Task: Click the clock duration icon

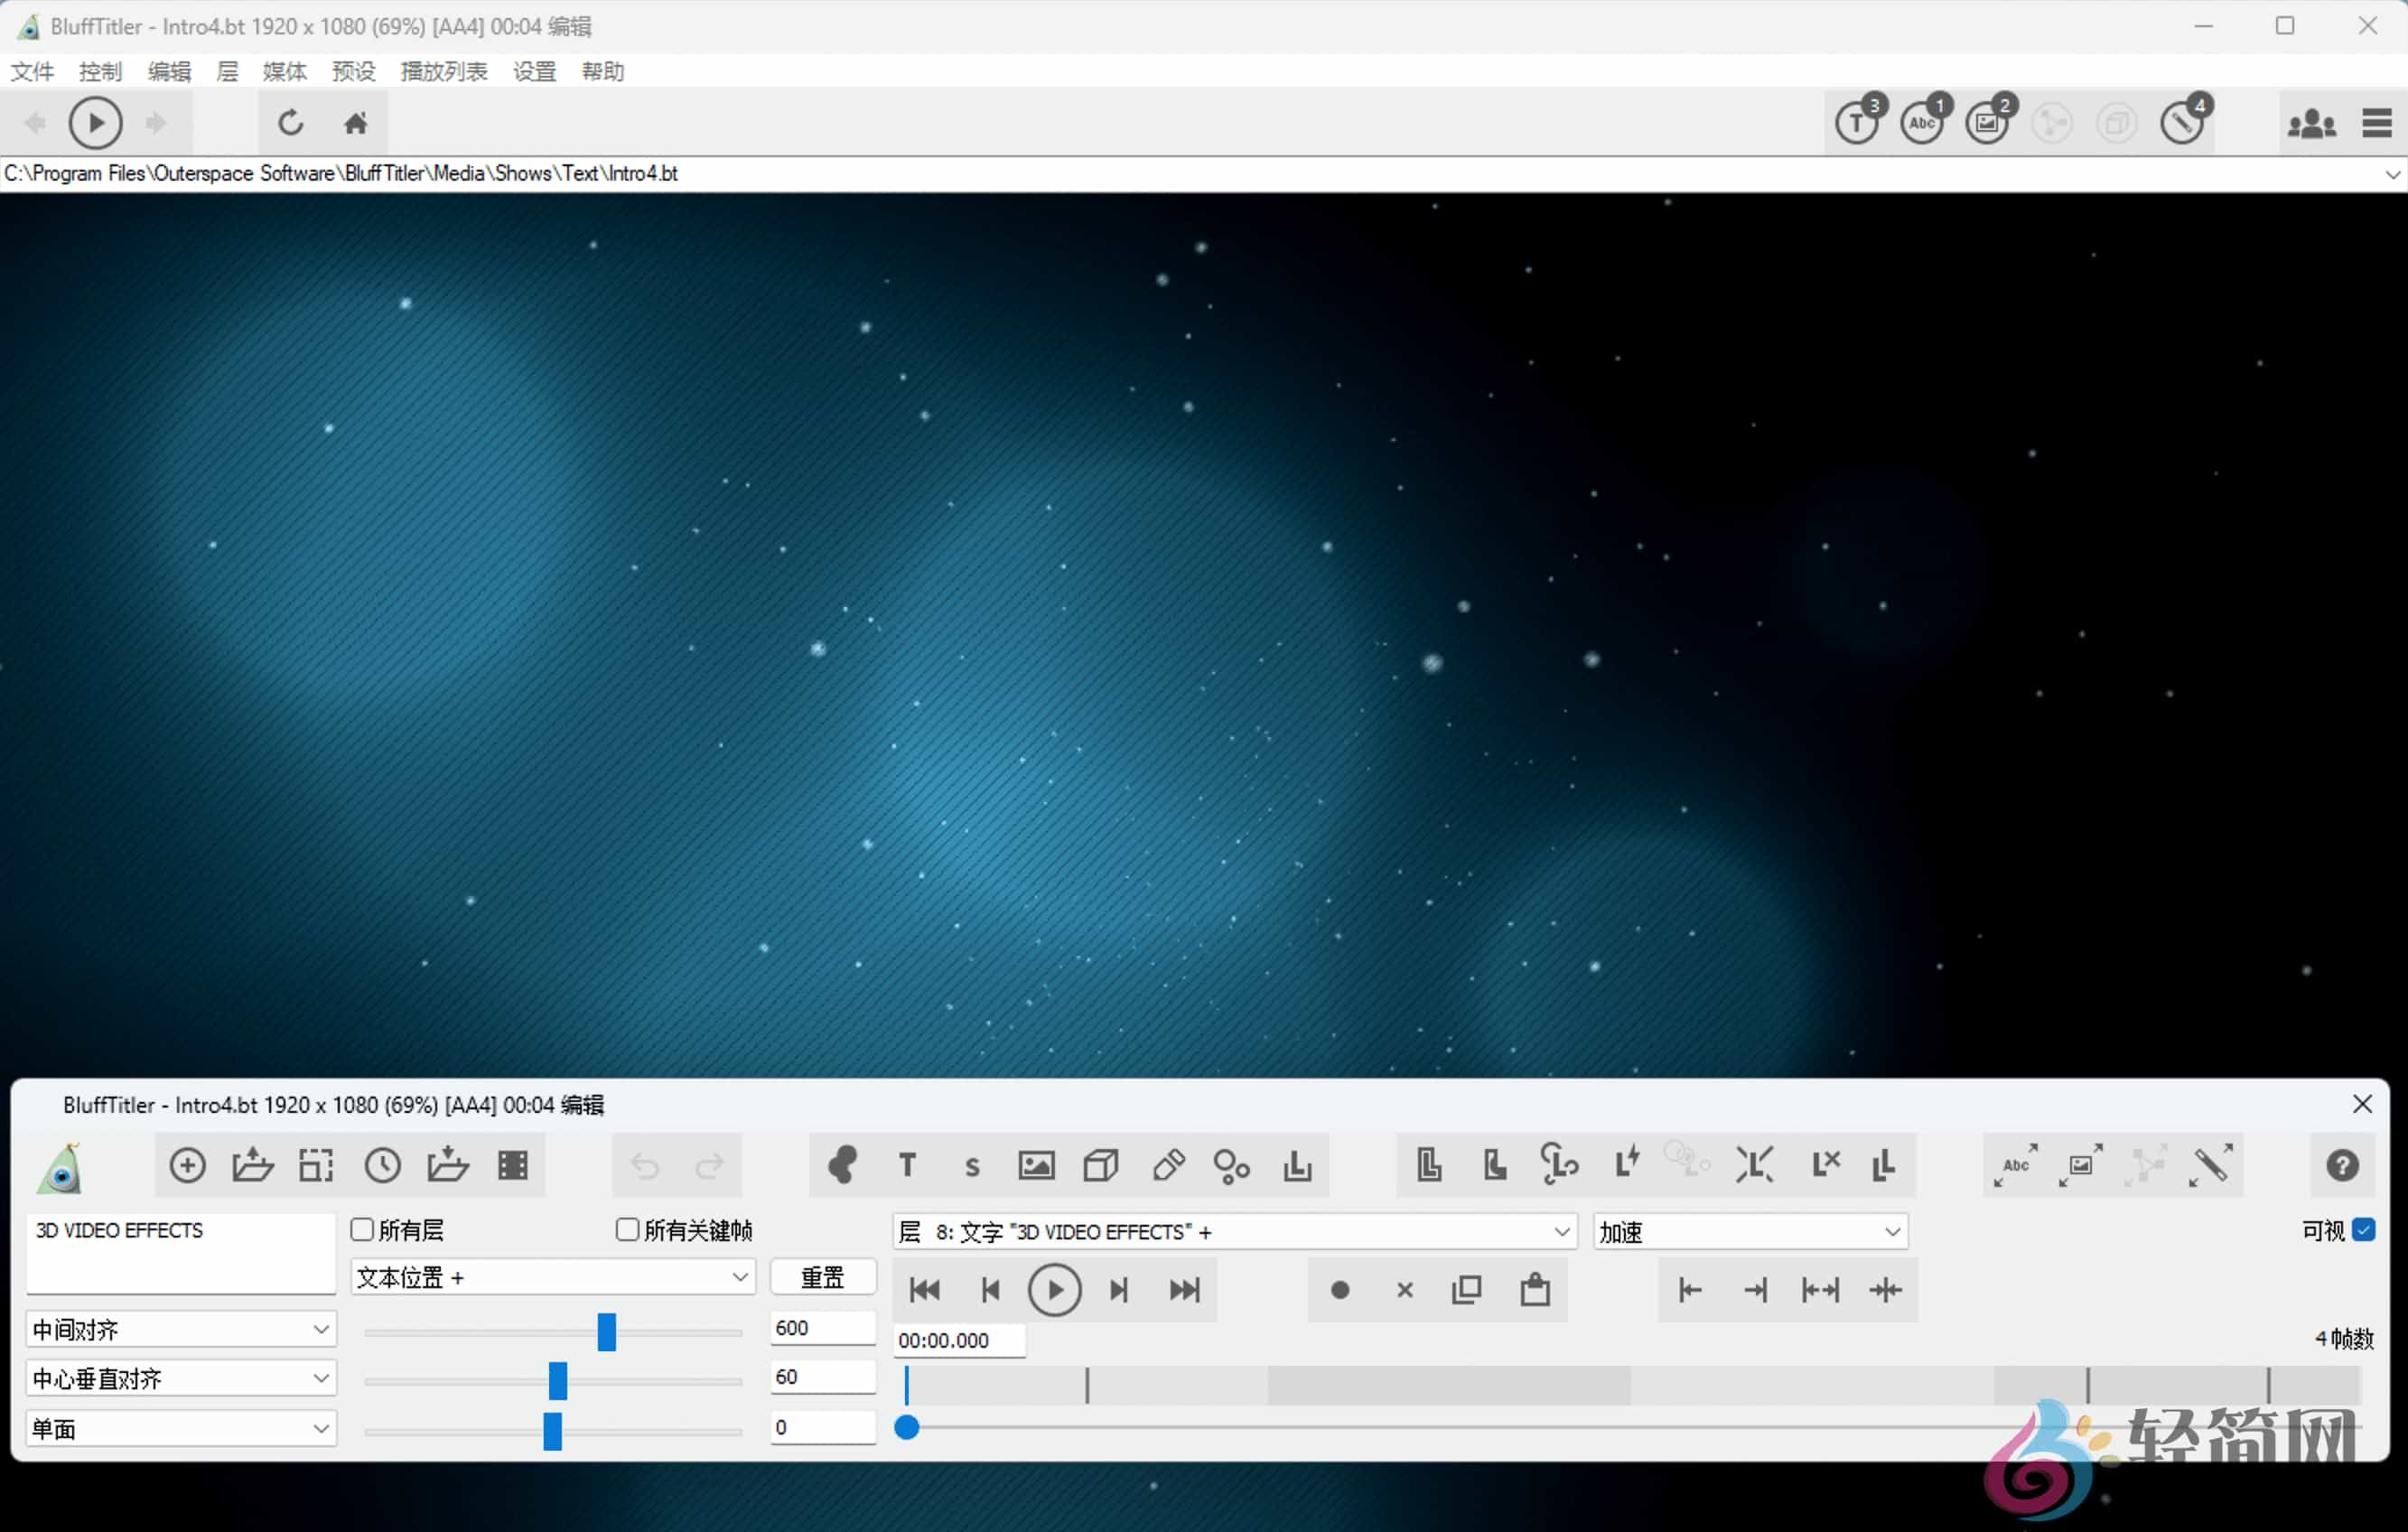Action: pos(382,1165)
